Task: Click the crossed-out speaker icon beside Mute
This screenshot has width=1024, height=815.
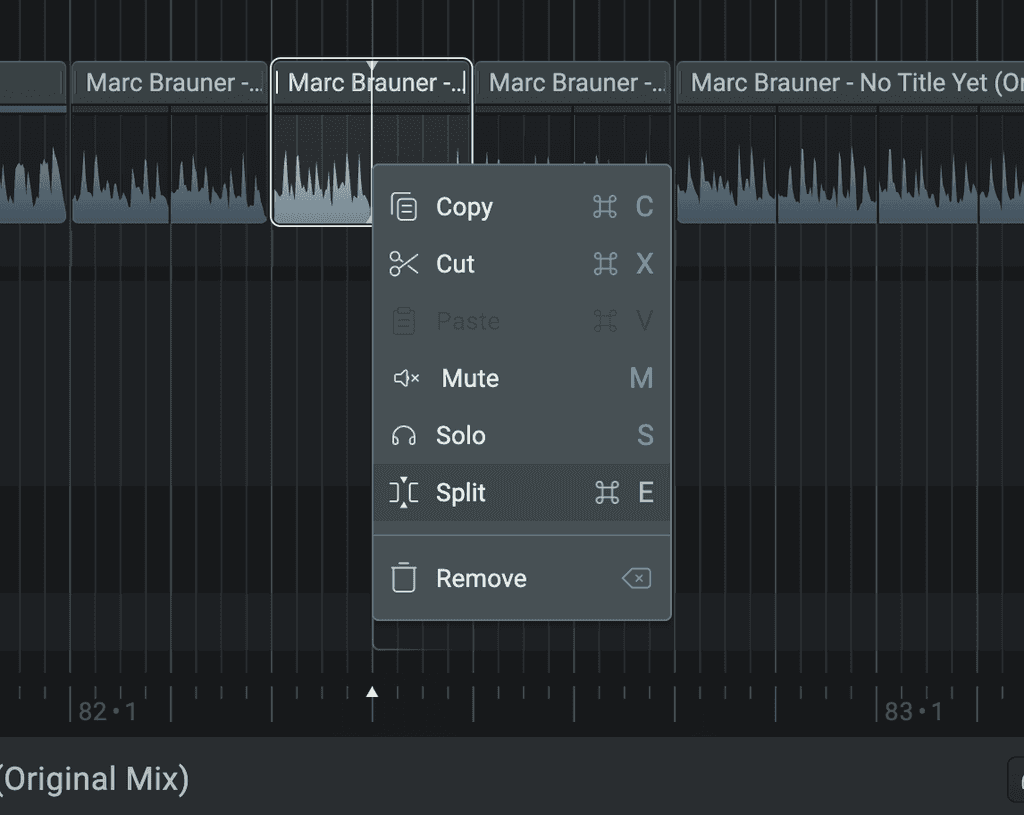Action: pos(405,378)
